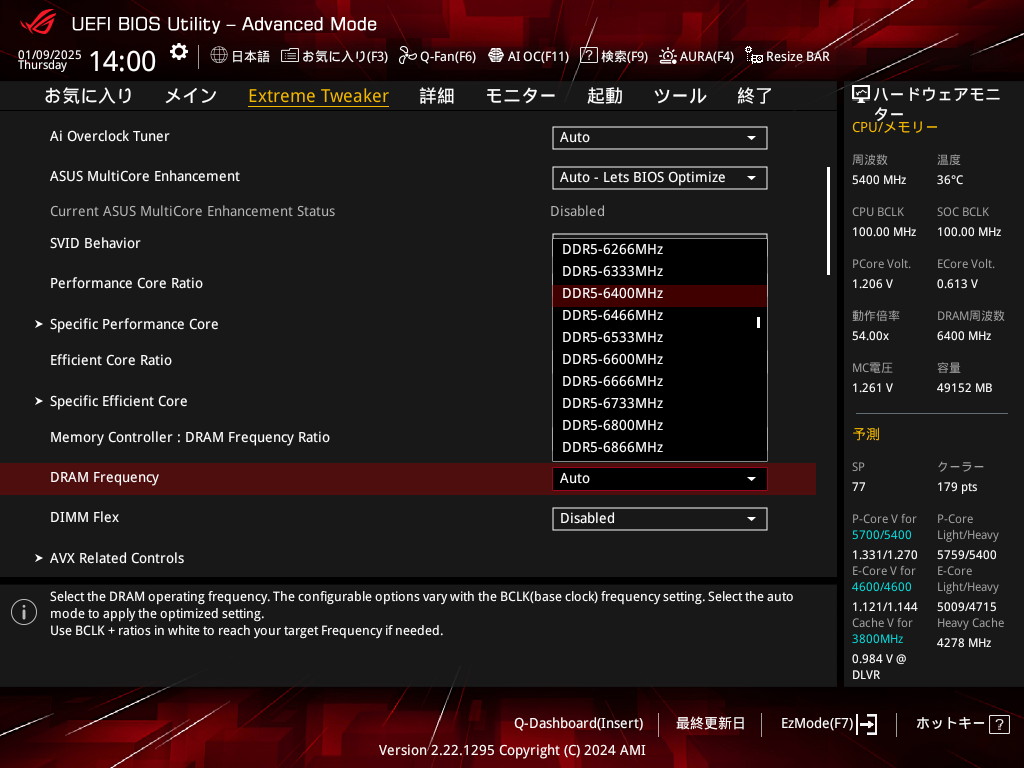Switch to the ツール tab

(680, 96)
